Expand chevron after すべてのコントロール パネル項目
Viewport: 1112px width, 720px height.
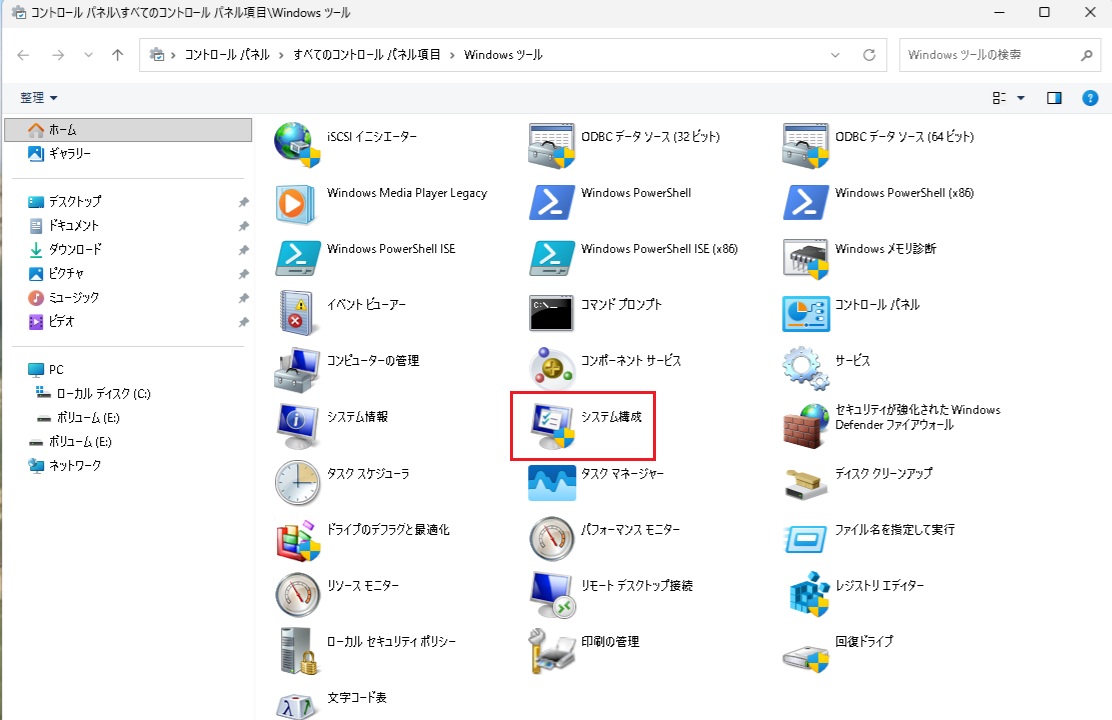tap(452, 55)
